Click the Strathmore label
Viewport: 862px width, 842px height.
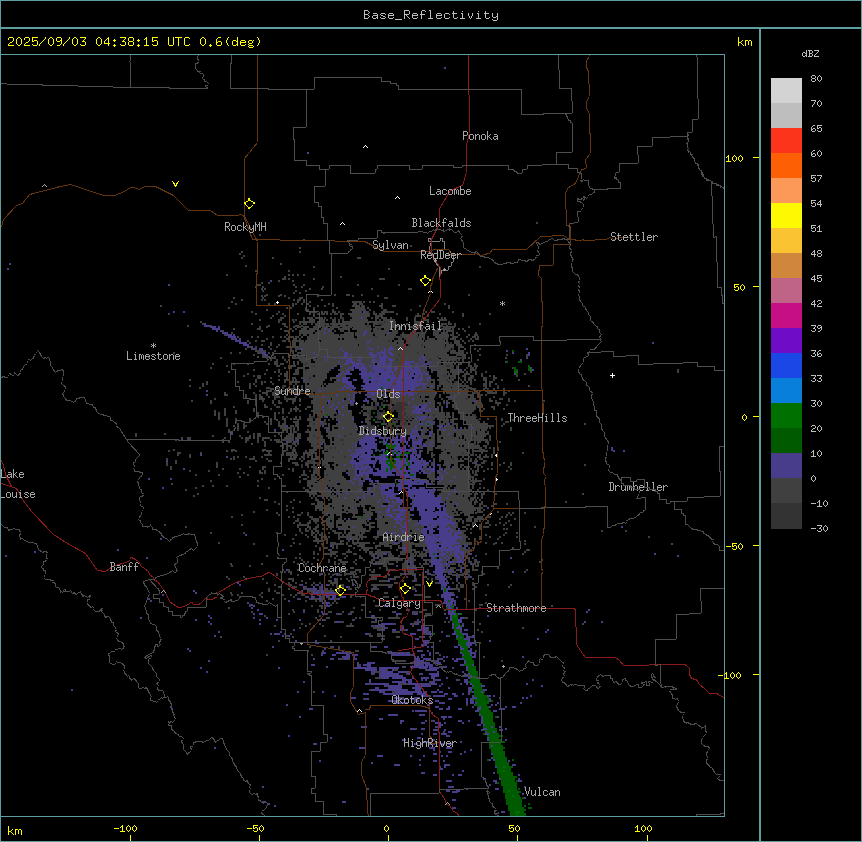click(x=516, y=608)
